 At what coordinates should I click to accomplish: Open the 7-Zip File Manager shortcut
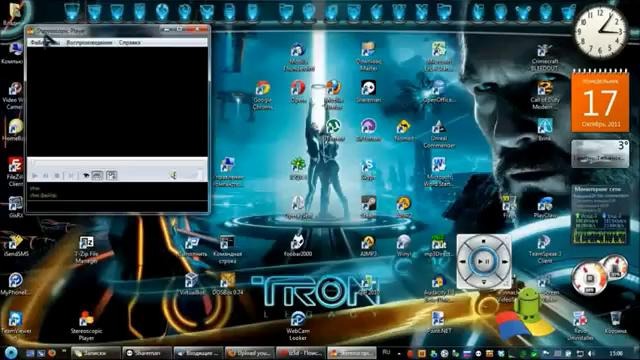[x=86, y=249]
